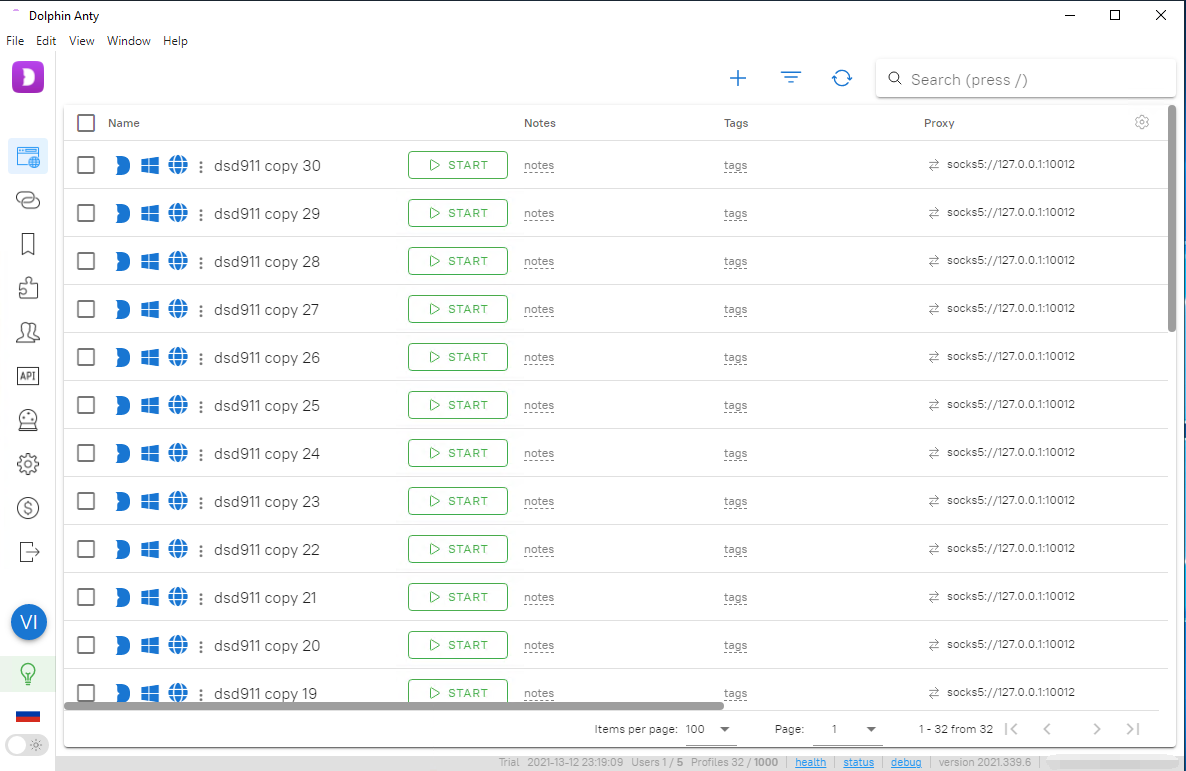Screen dimensions: 1186x771
Task: Edit tags for dsd911 copy 21
Action: coord(735,598)
